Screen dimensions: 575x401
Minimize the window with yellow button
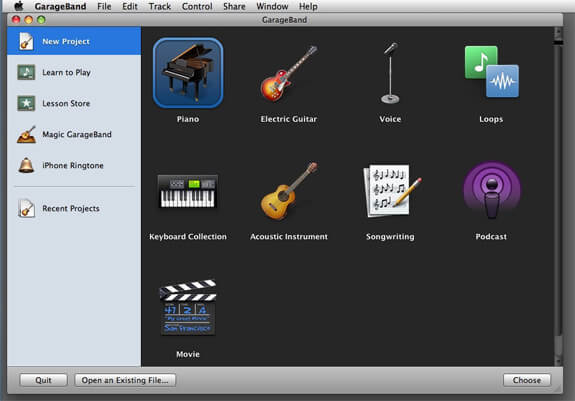29,19
